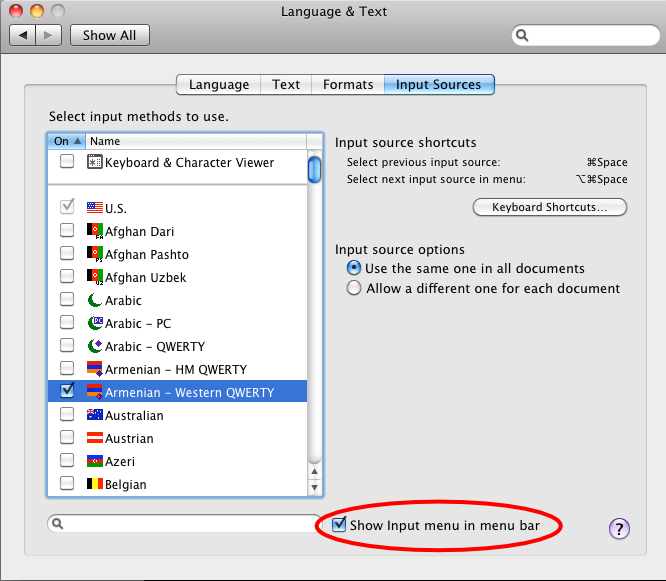This screenshot has height=581, width=666.
Task: Click the Help question mark icon
Action: click(619, 529)
